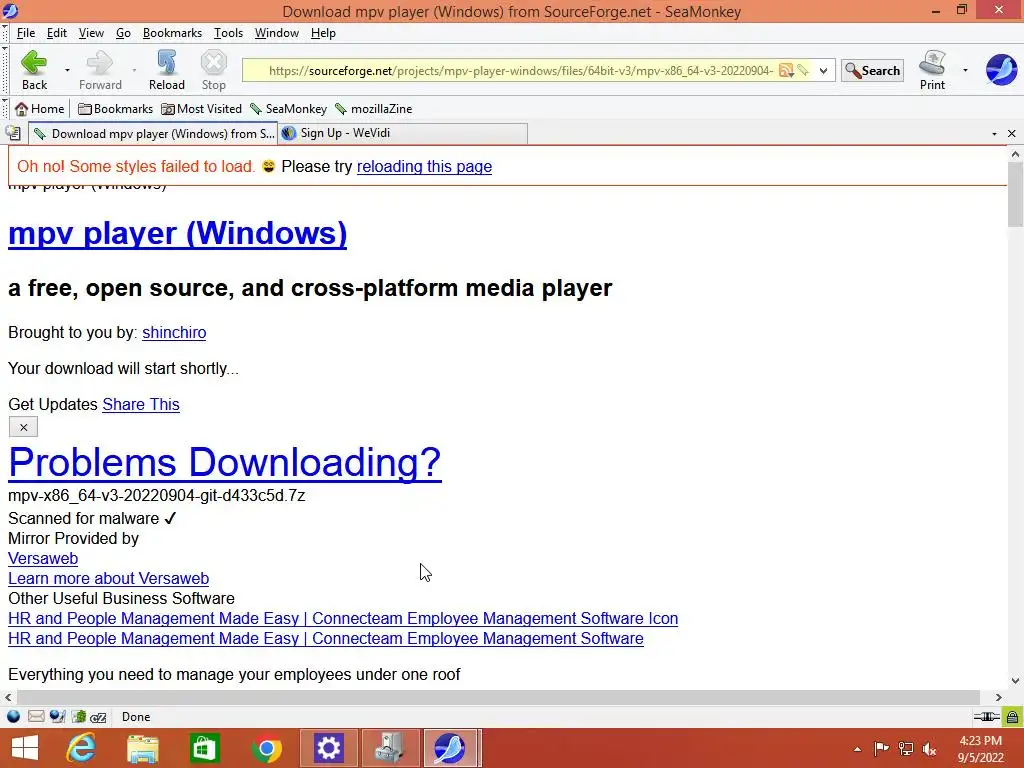The height and width of the screenshot is (768, 1024).
Task: Close the current tab with the tab bar X
Action: [x=1012, y=134]
